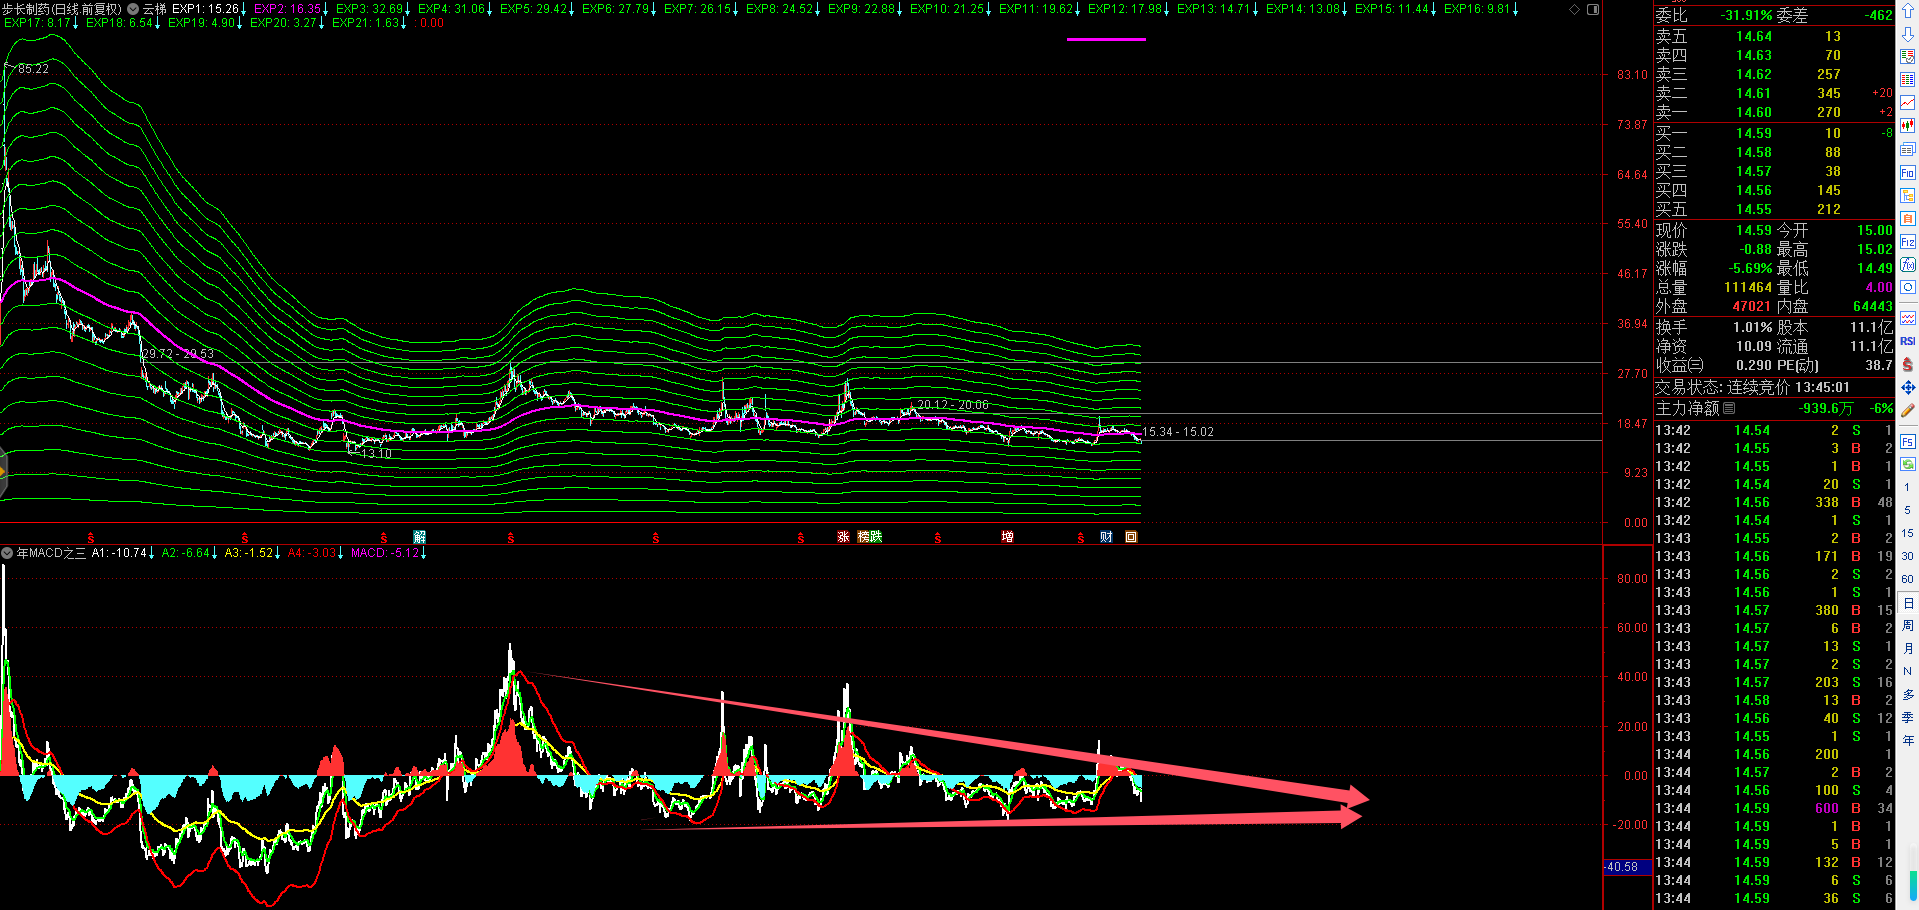Image resolution: width=1919 pixels, height=910 pixels.
Task: Click the EXP1: 15.26 indicator value
Action: click(x=206, y=9)
